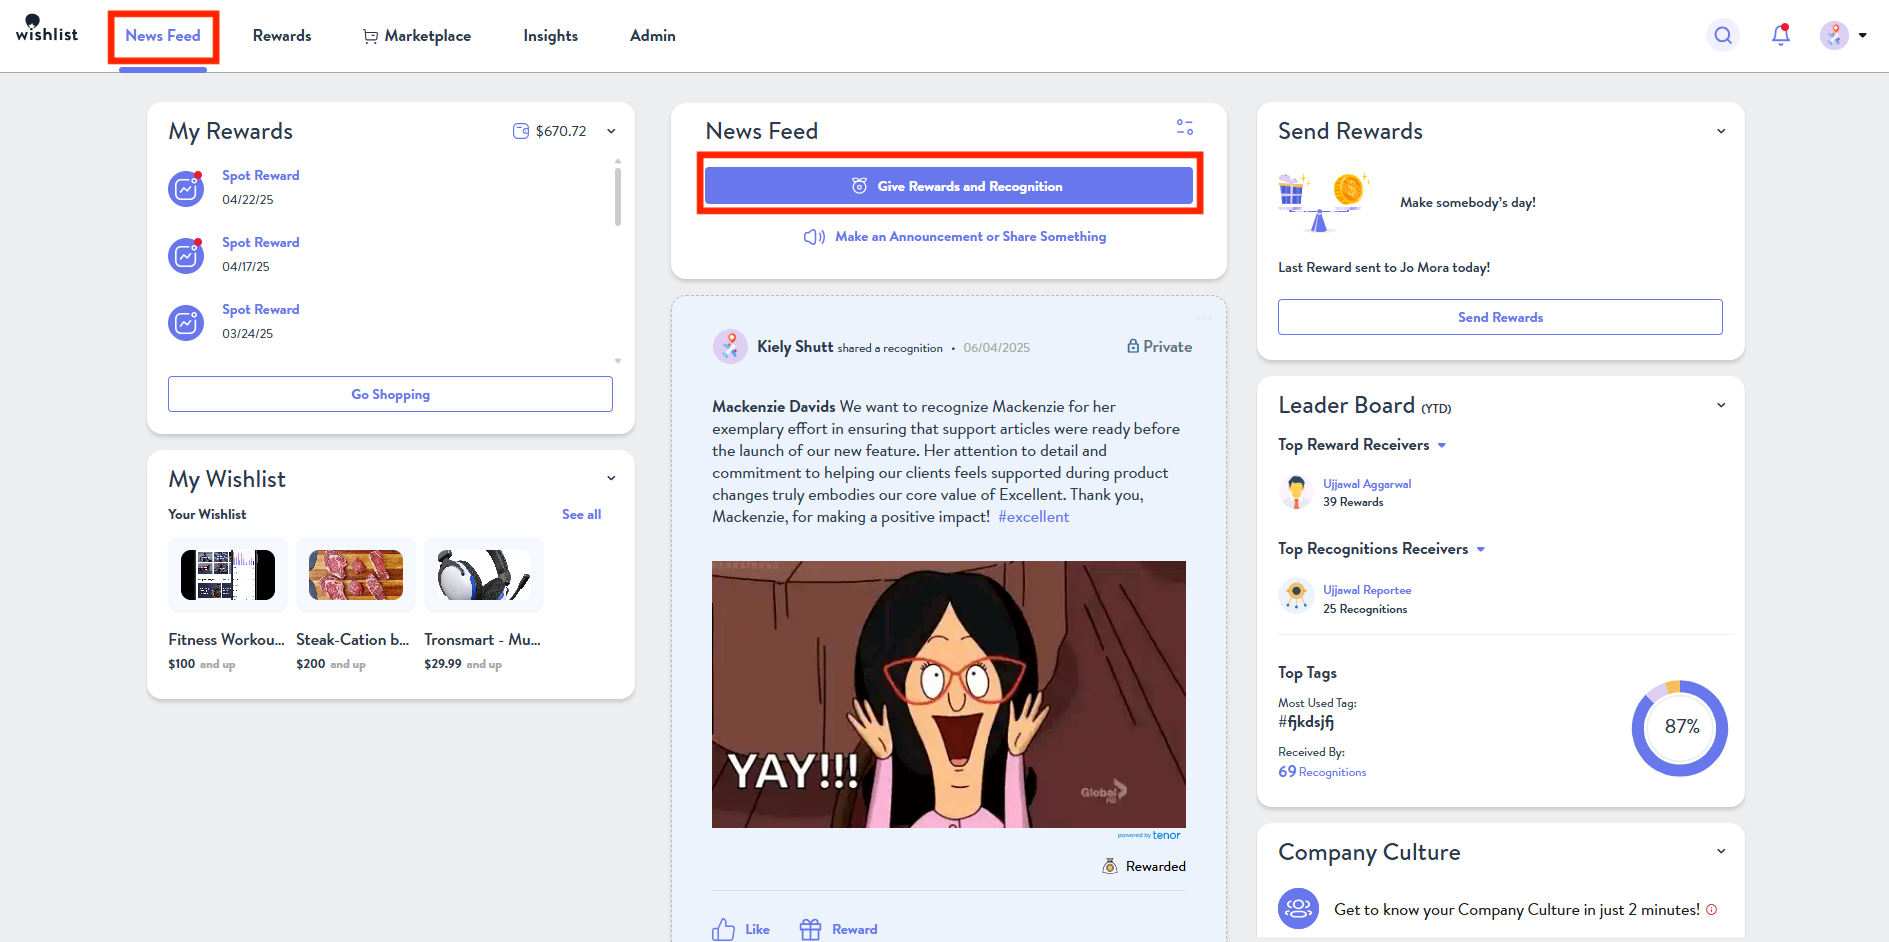Open the profile menu caret
Viewport: 1889px width, 942px height.
tap(1862, 36)
